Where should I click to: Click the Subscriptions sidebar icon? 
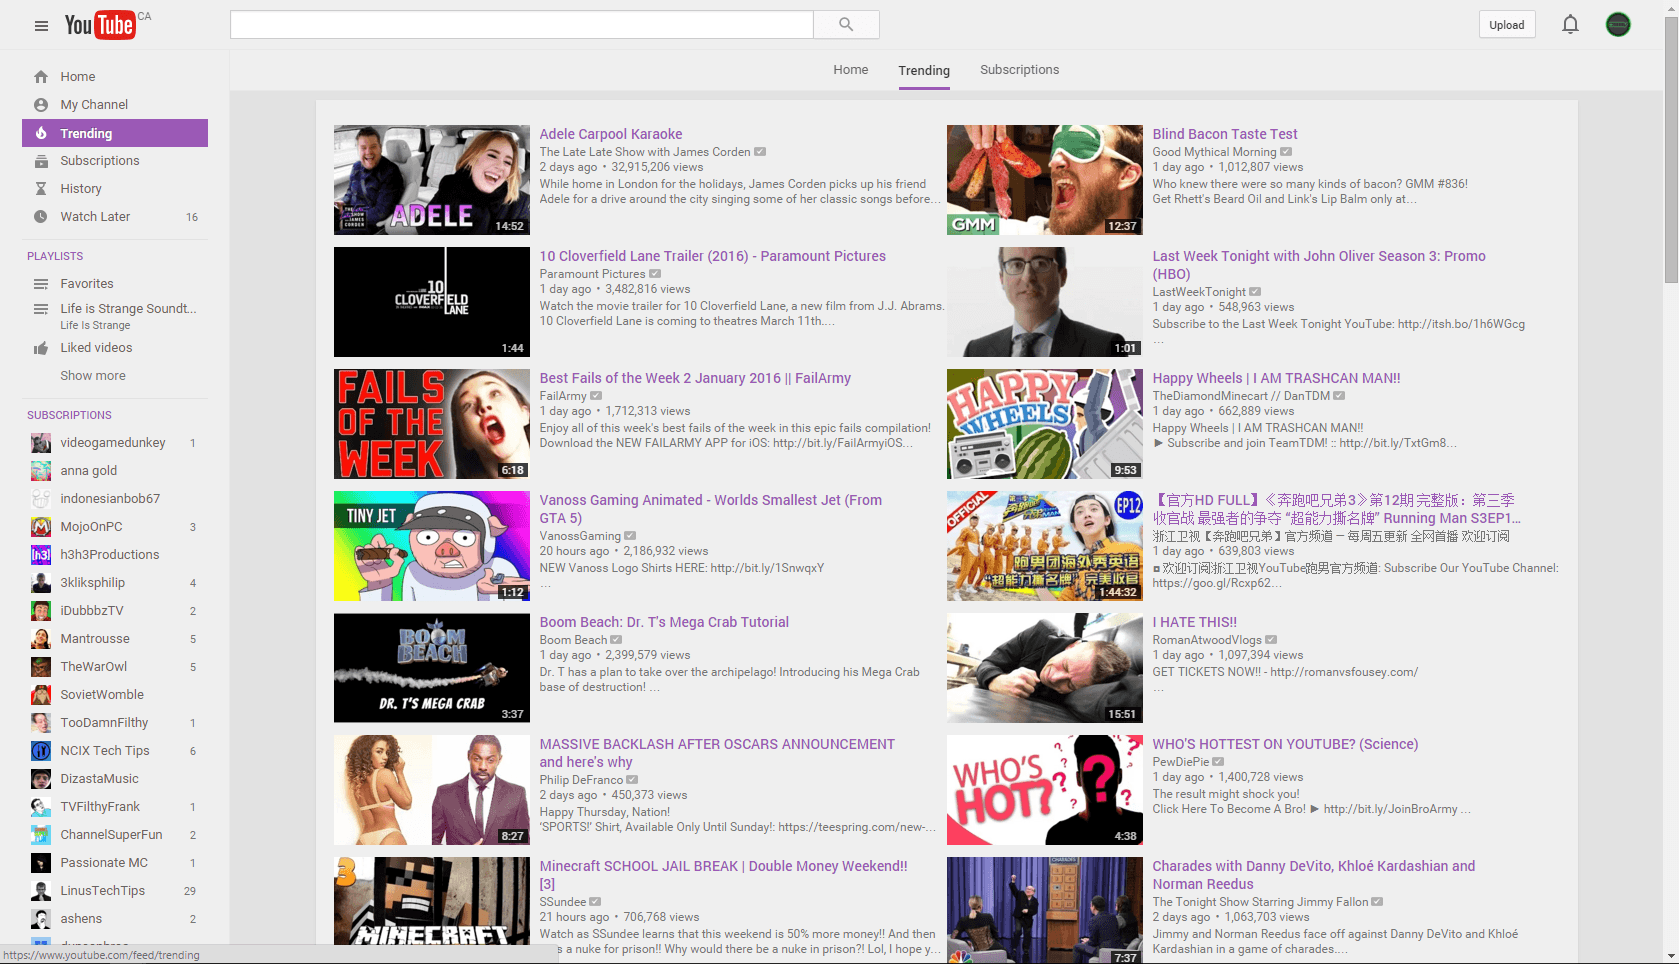[41, 161]
